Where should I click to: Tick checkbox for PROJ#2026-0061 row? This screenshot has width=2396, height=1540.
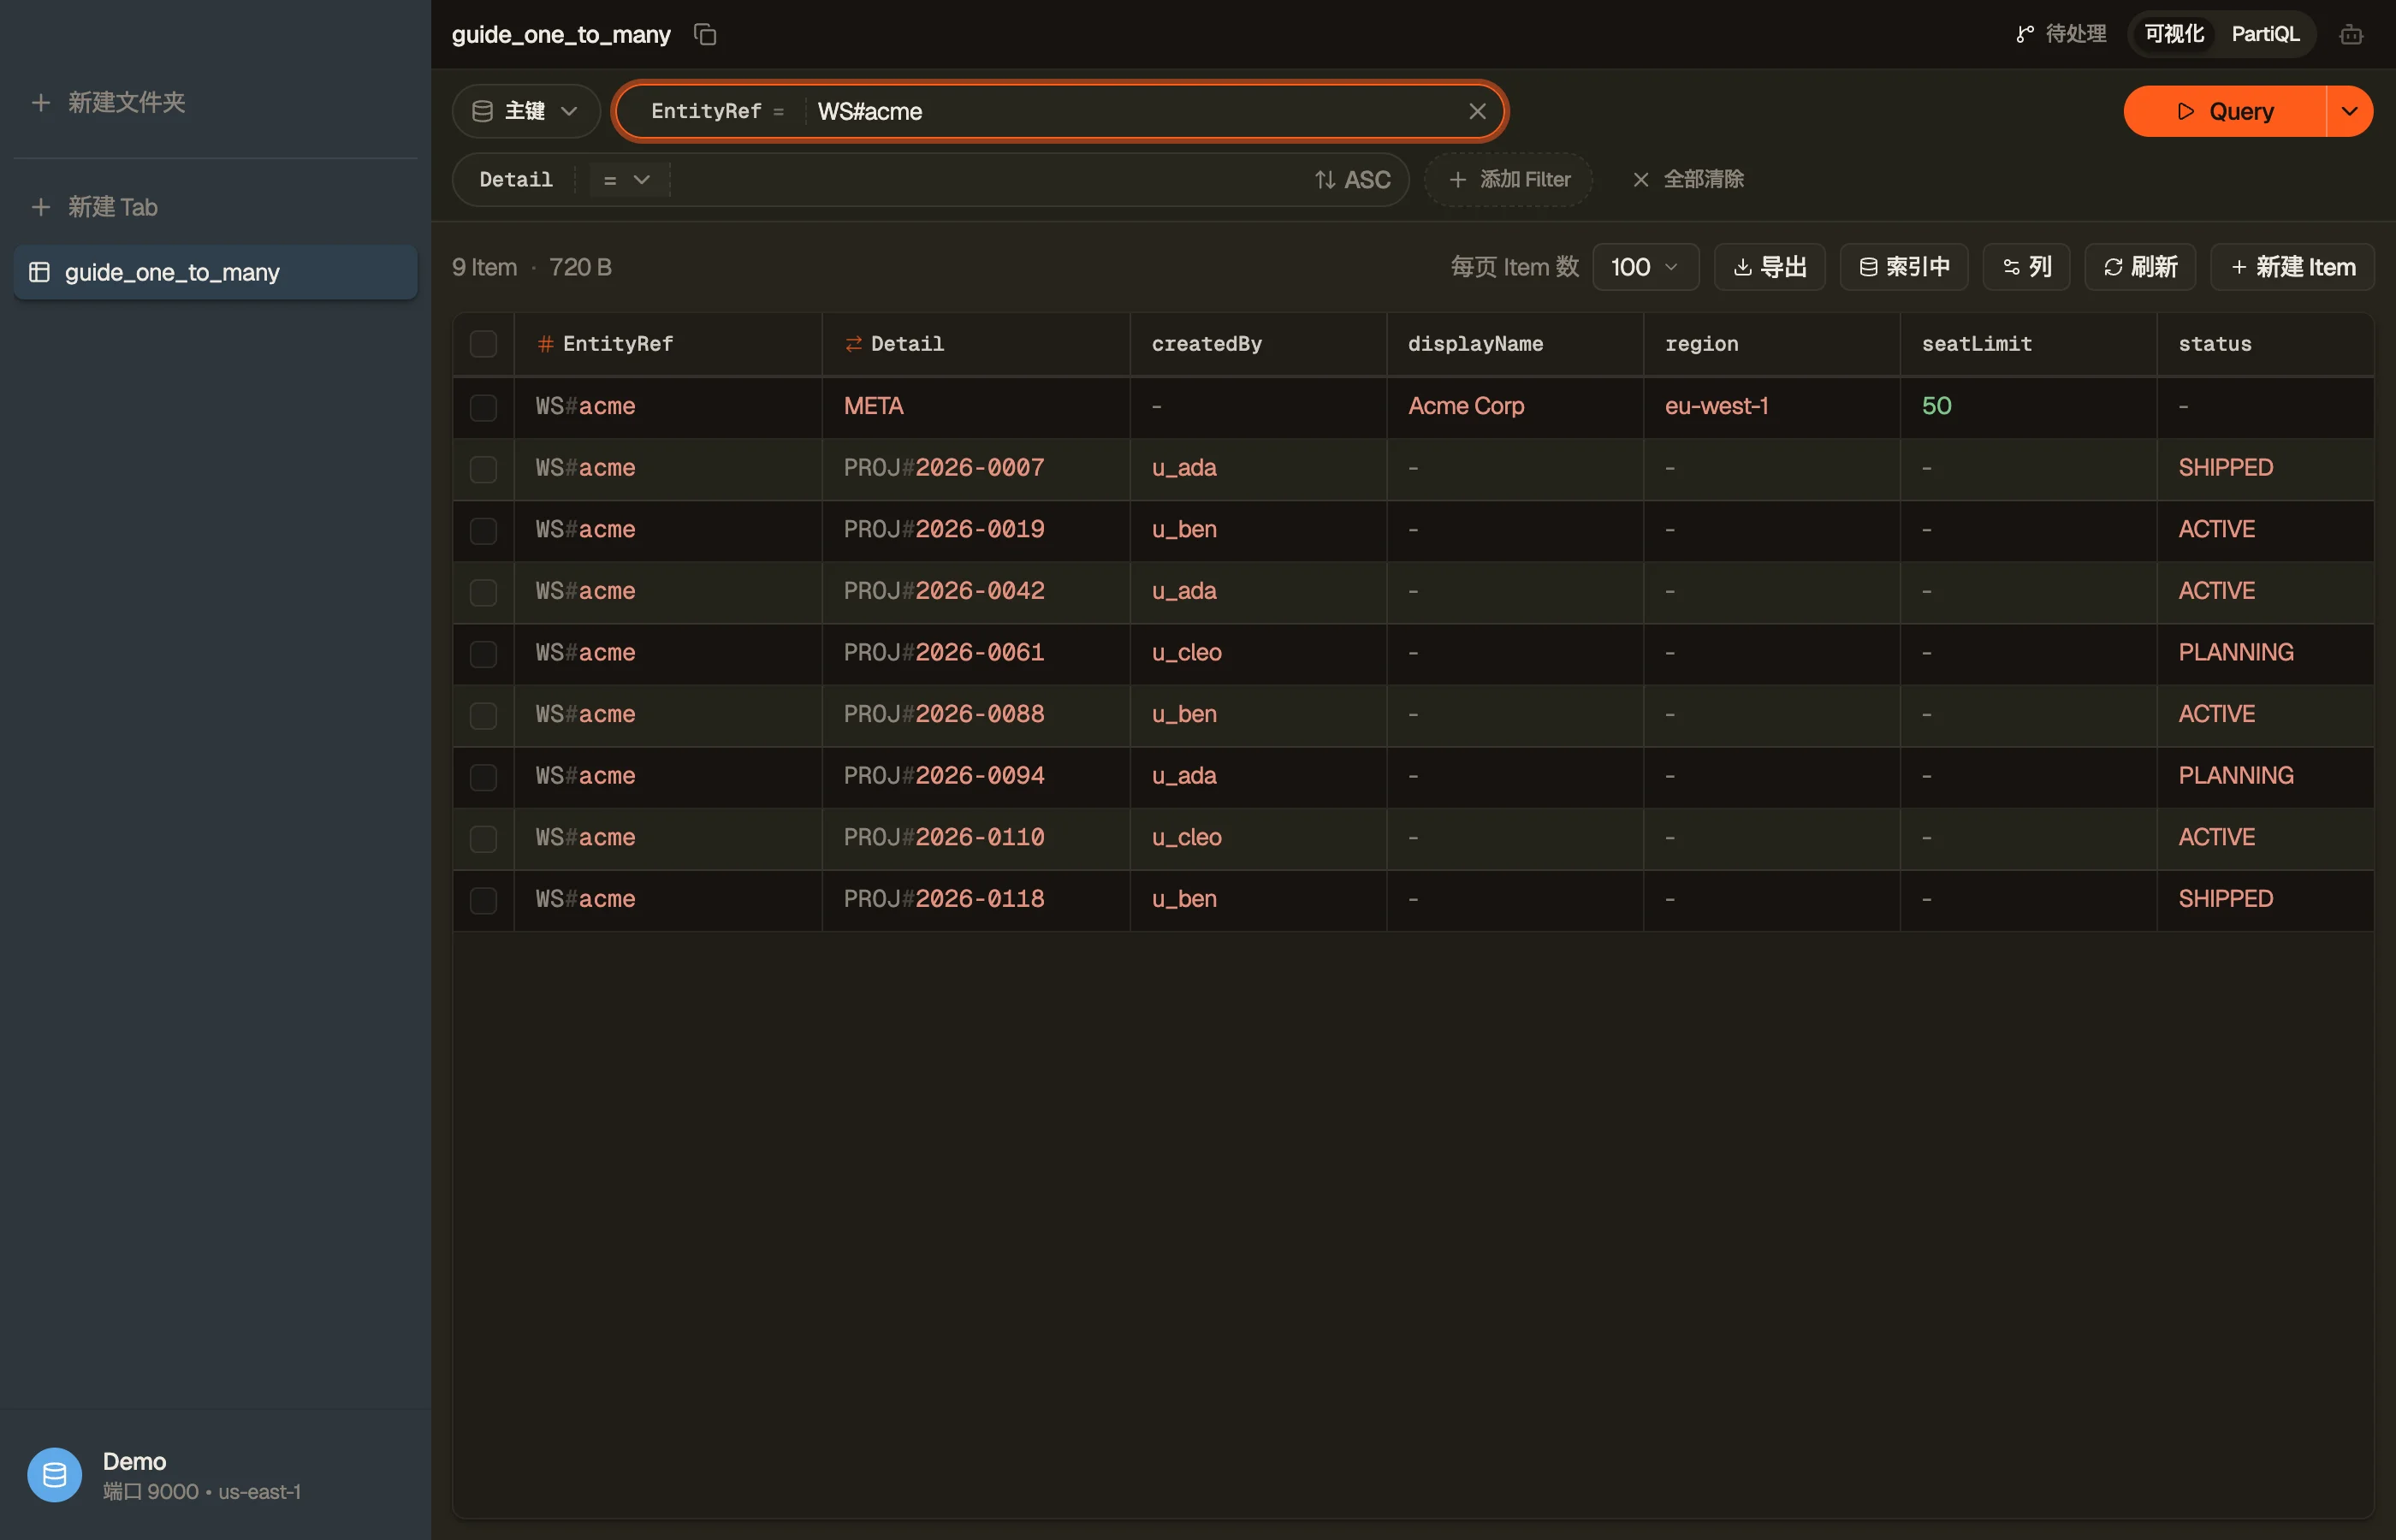click(483, 653)
